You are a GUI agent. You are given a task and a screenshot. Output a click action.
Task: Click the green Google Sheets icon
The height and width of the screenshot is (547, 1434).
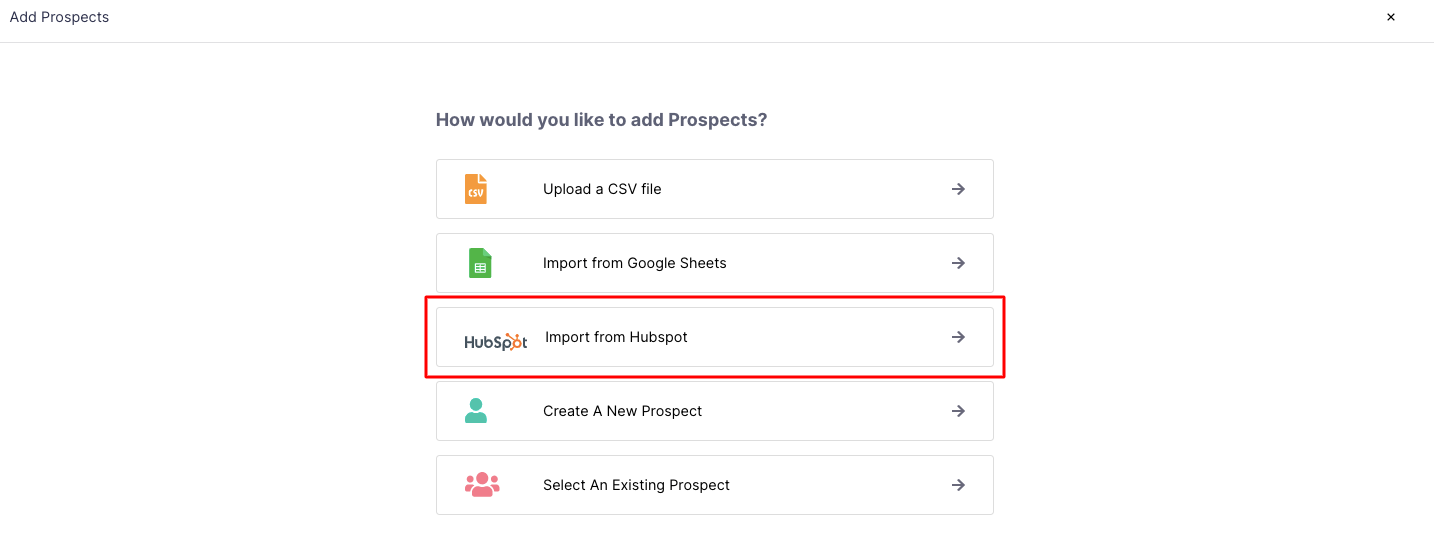coord(479,263)
